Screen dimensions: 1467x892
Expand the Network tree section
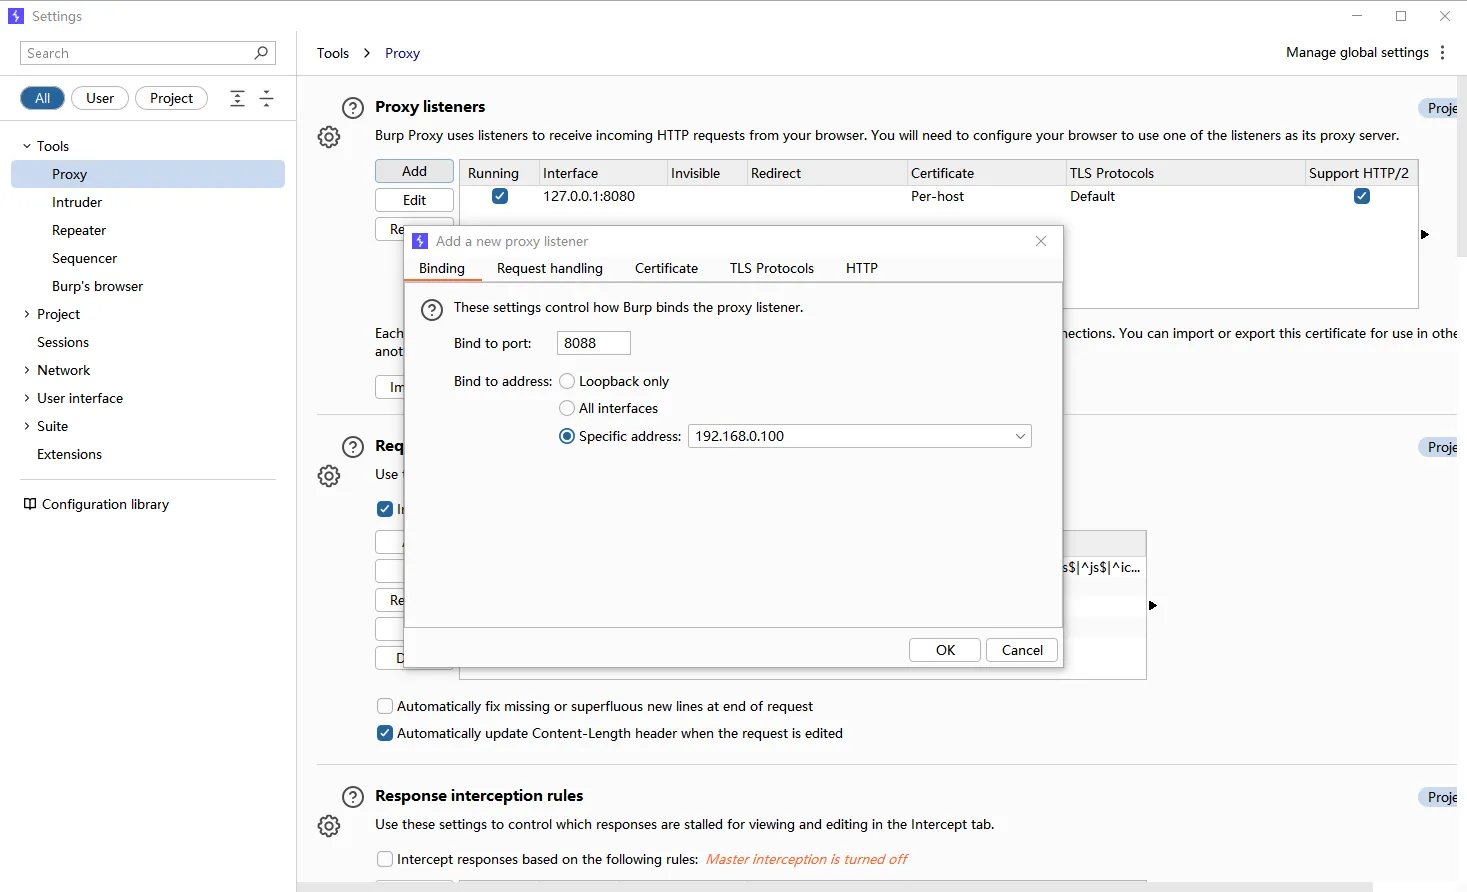27,370
